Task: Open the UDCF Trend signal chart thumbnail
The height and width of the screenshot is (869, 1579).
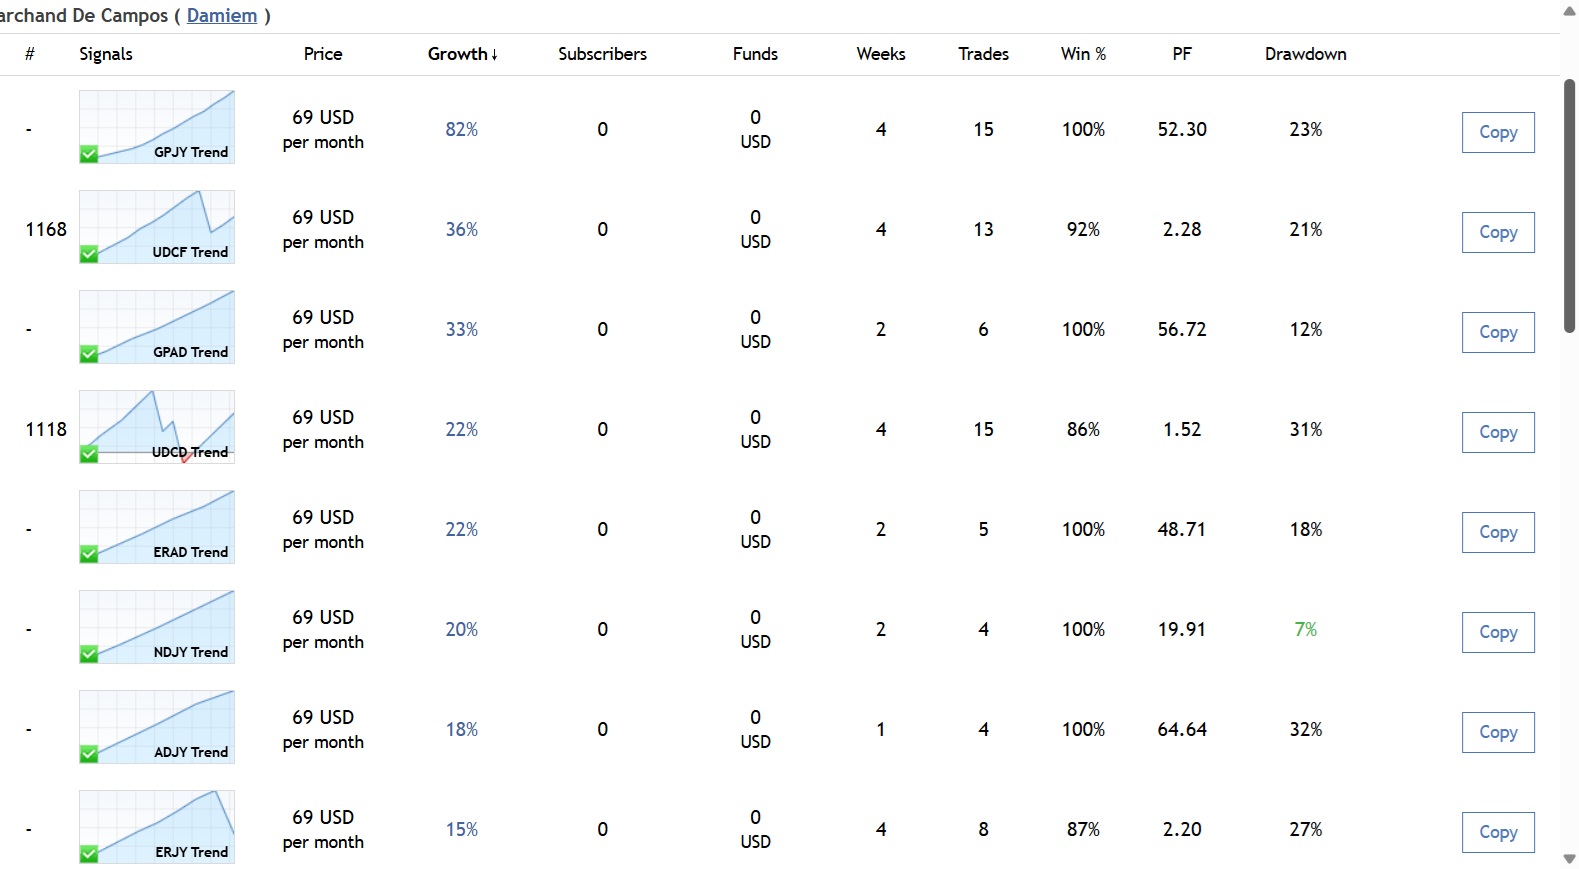Action: [157, 227]
